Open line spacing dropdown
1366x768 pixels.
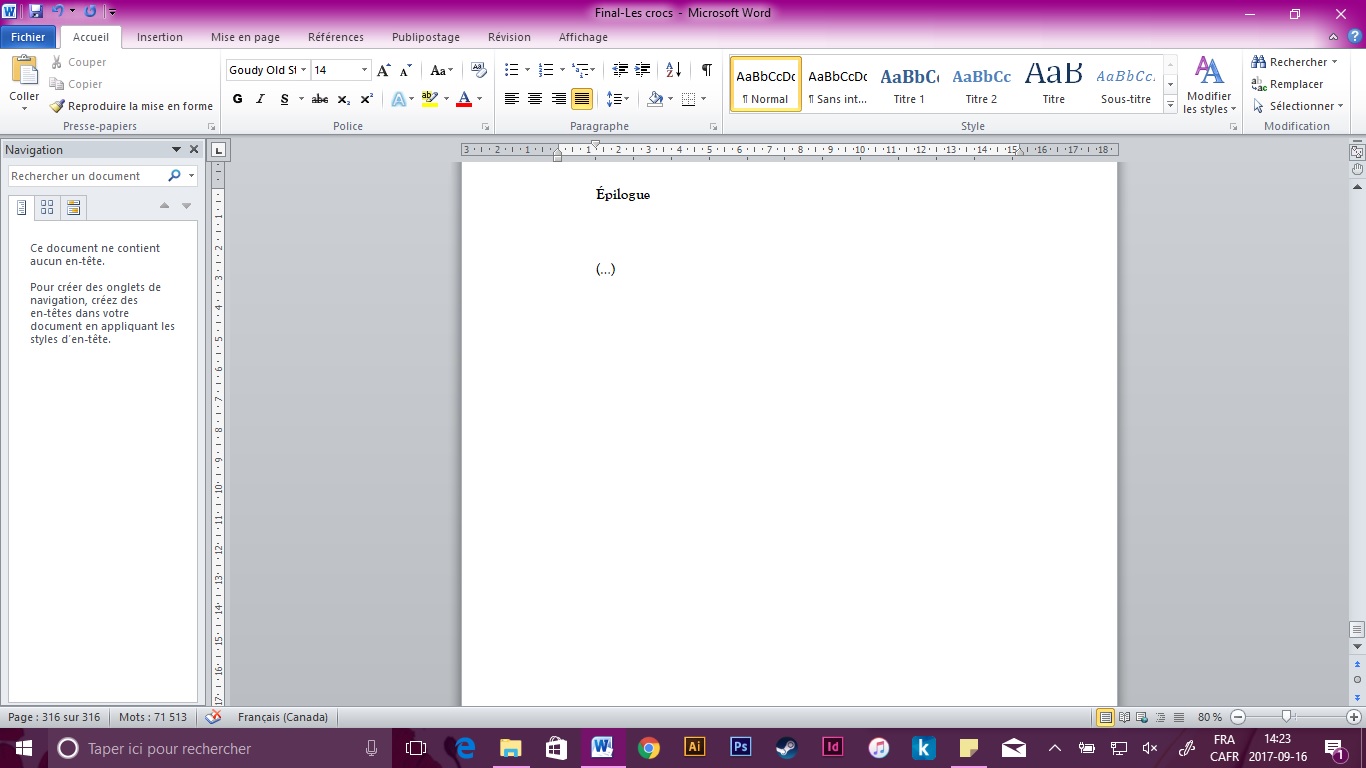click(x=618, y=99)
